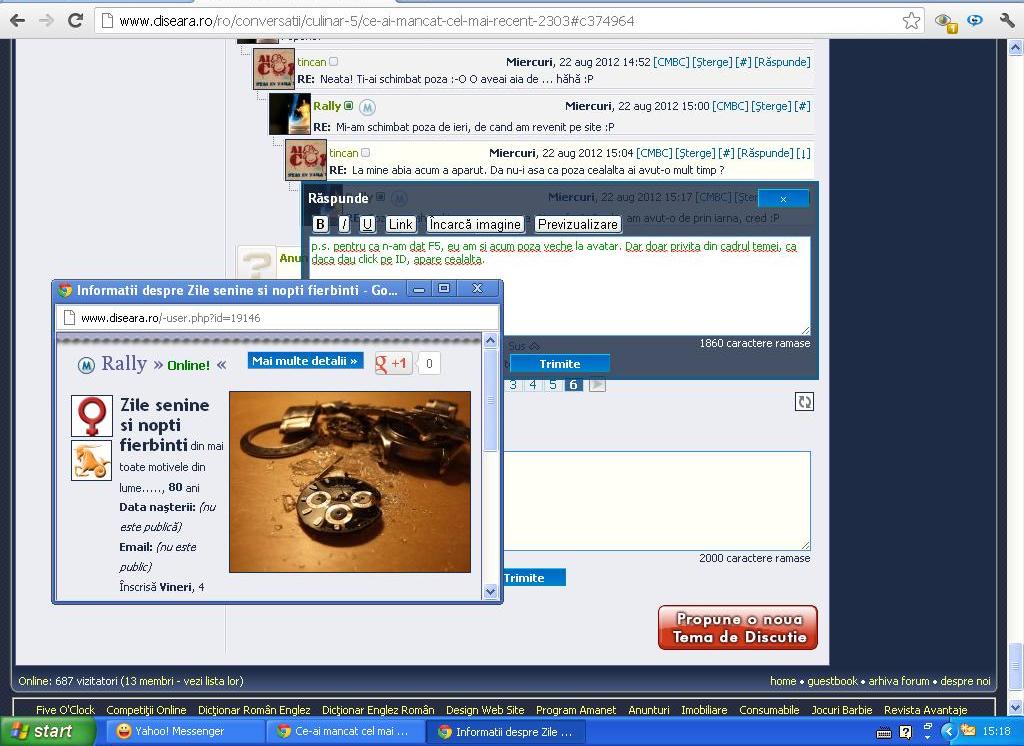Close the Răspunde reply panel with x
Viewport: 1024px width, 746px height.
point(783,199)
